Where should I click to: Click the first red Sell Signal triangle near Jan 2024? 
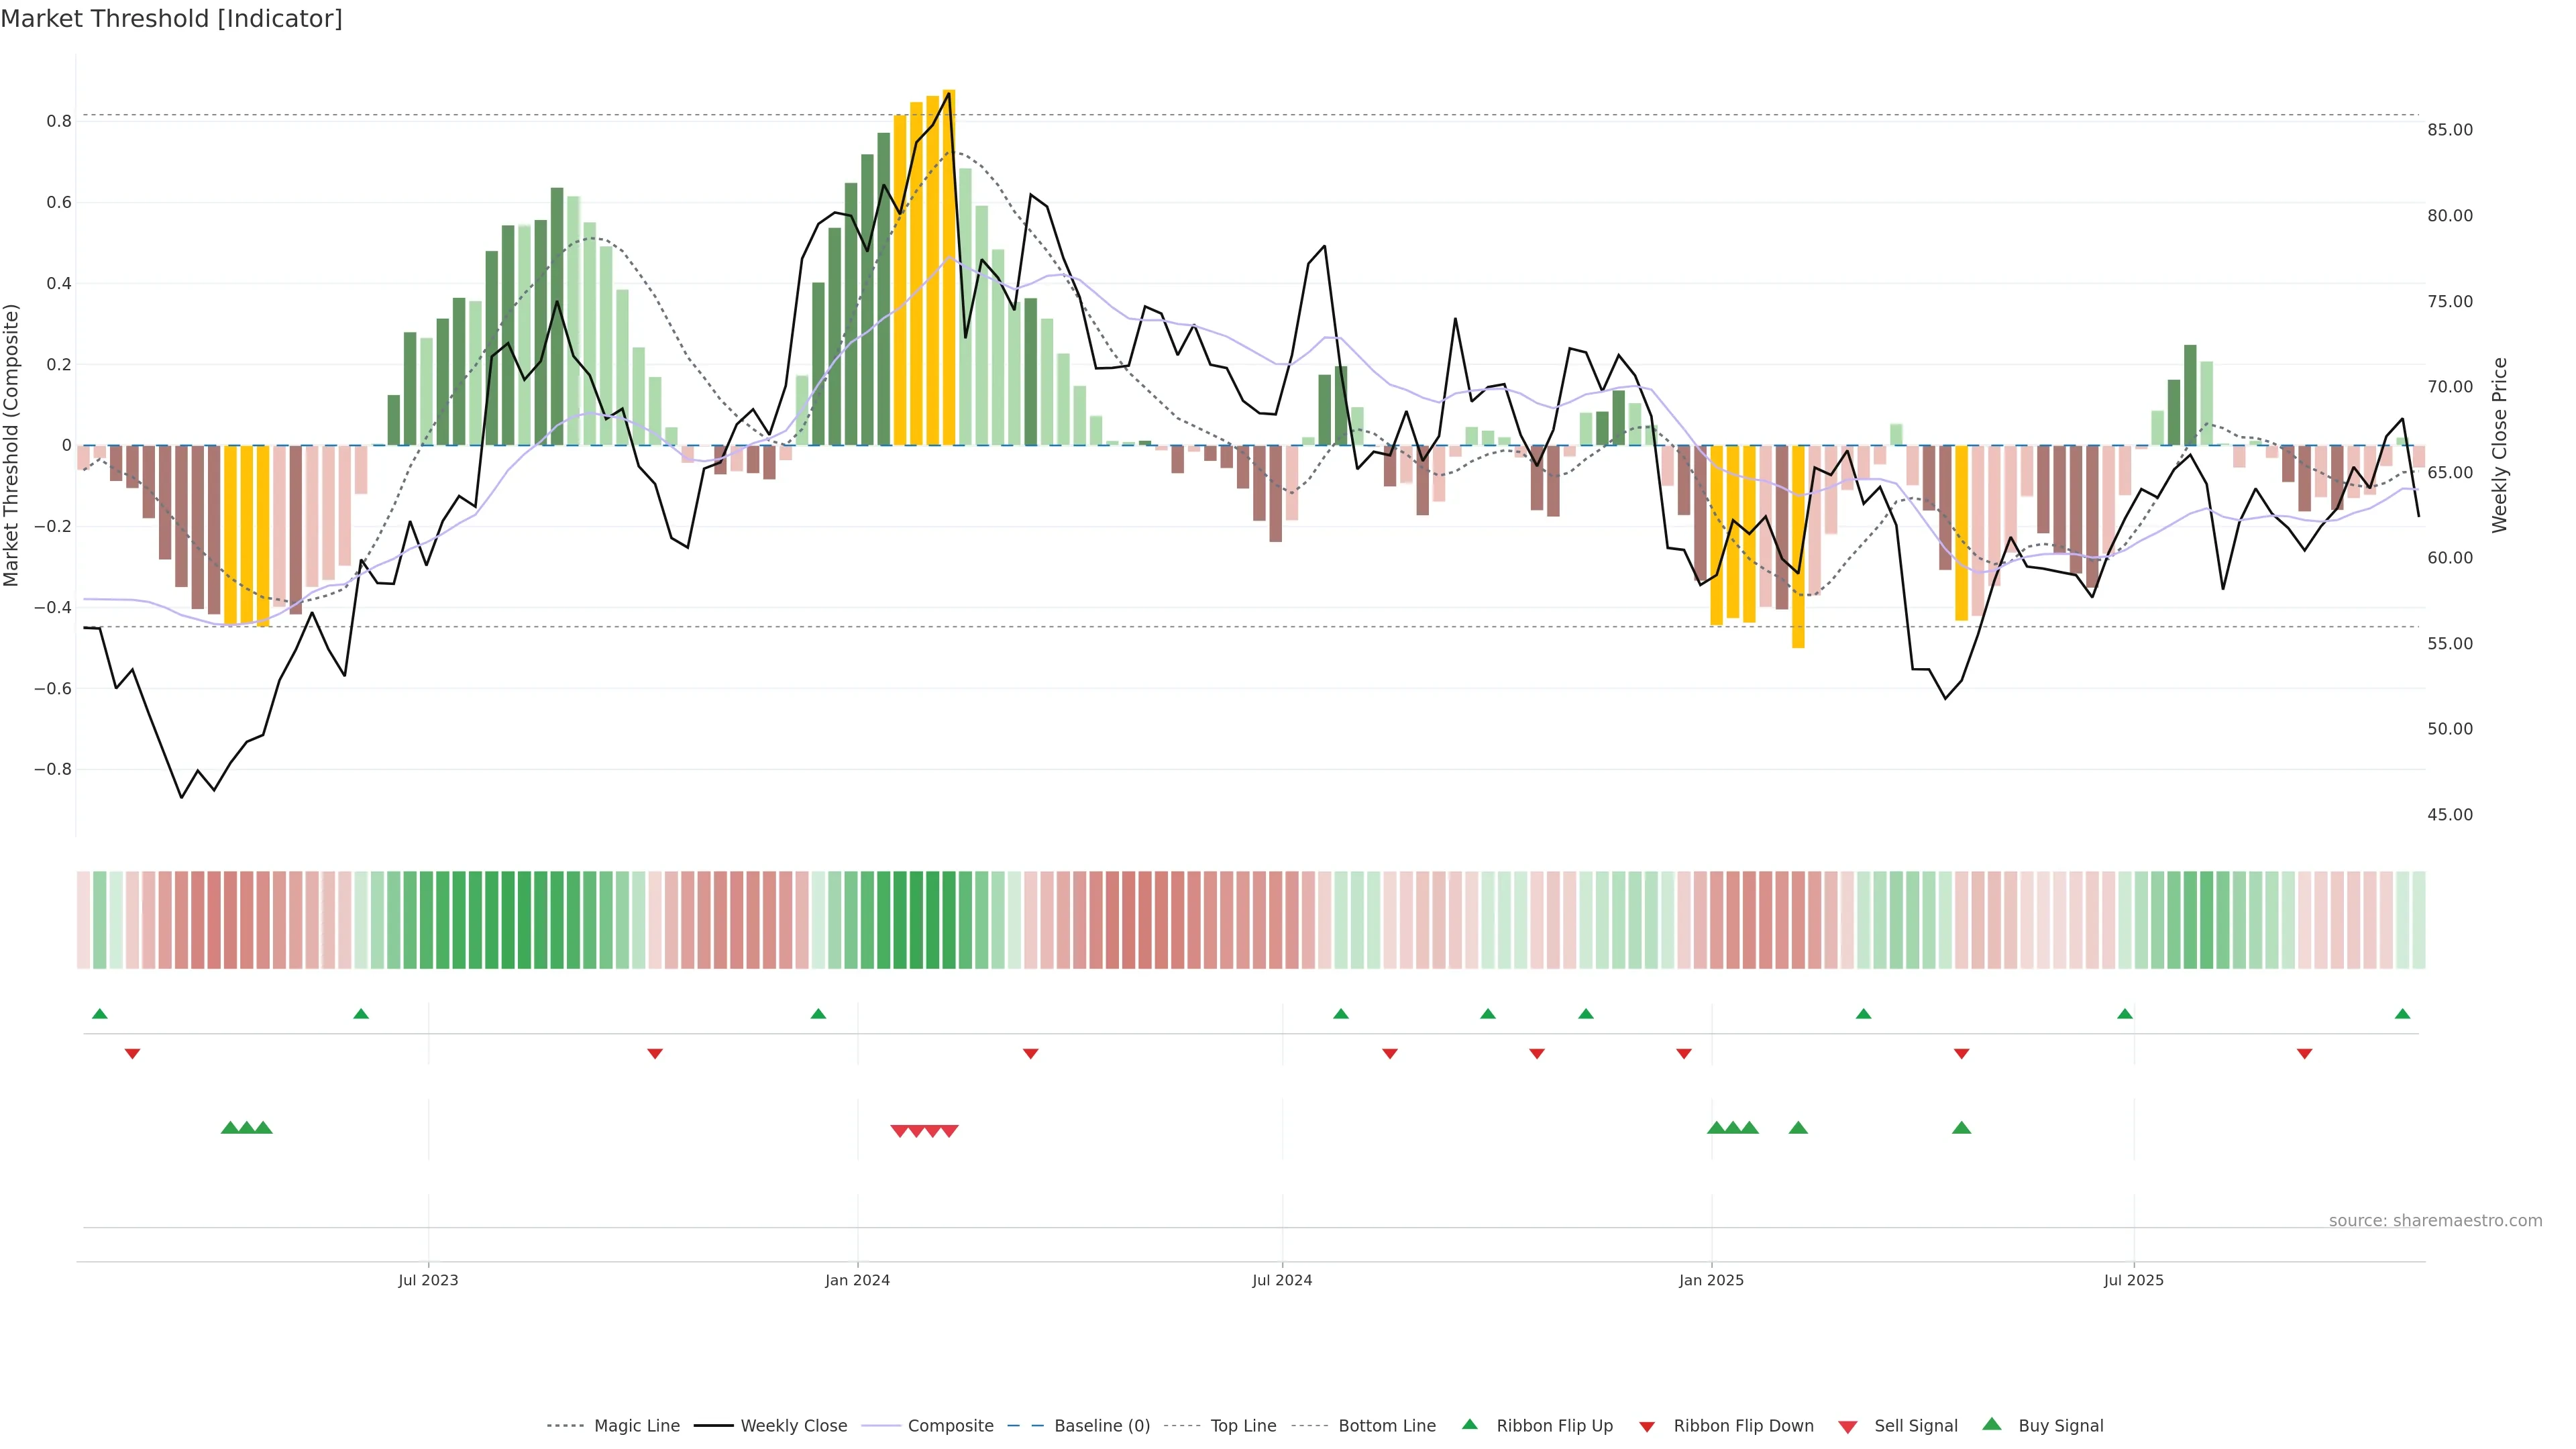tap(899, 1131)
